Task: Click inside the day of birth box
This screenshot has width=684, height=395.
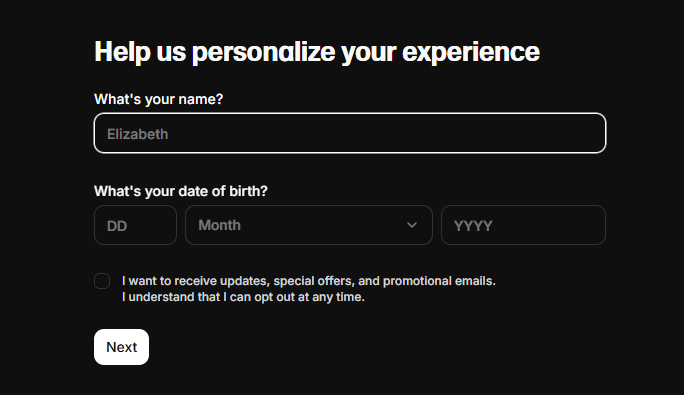Action: point(135,225)
